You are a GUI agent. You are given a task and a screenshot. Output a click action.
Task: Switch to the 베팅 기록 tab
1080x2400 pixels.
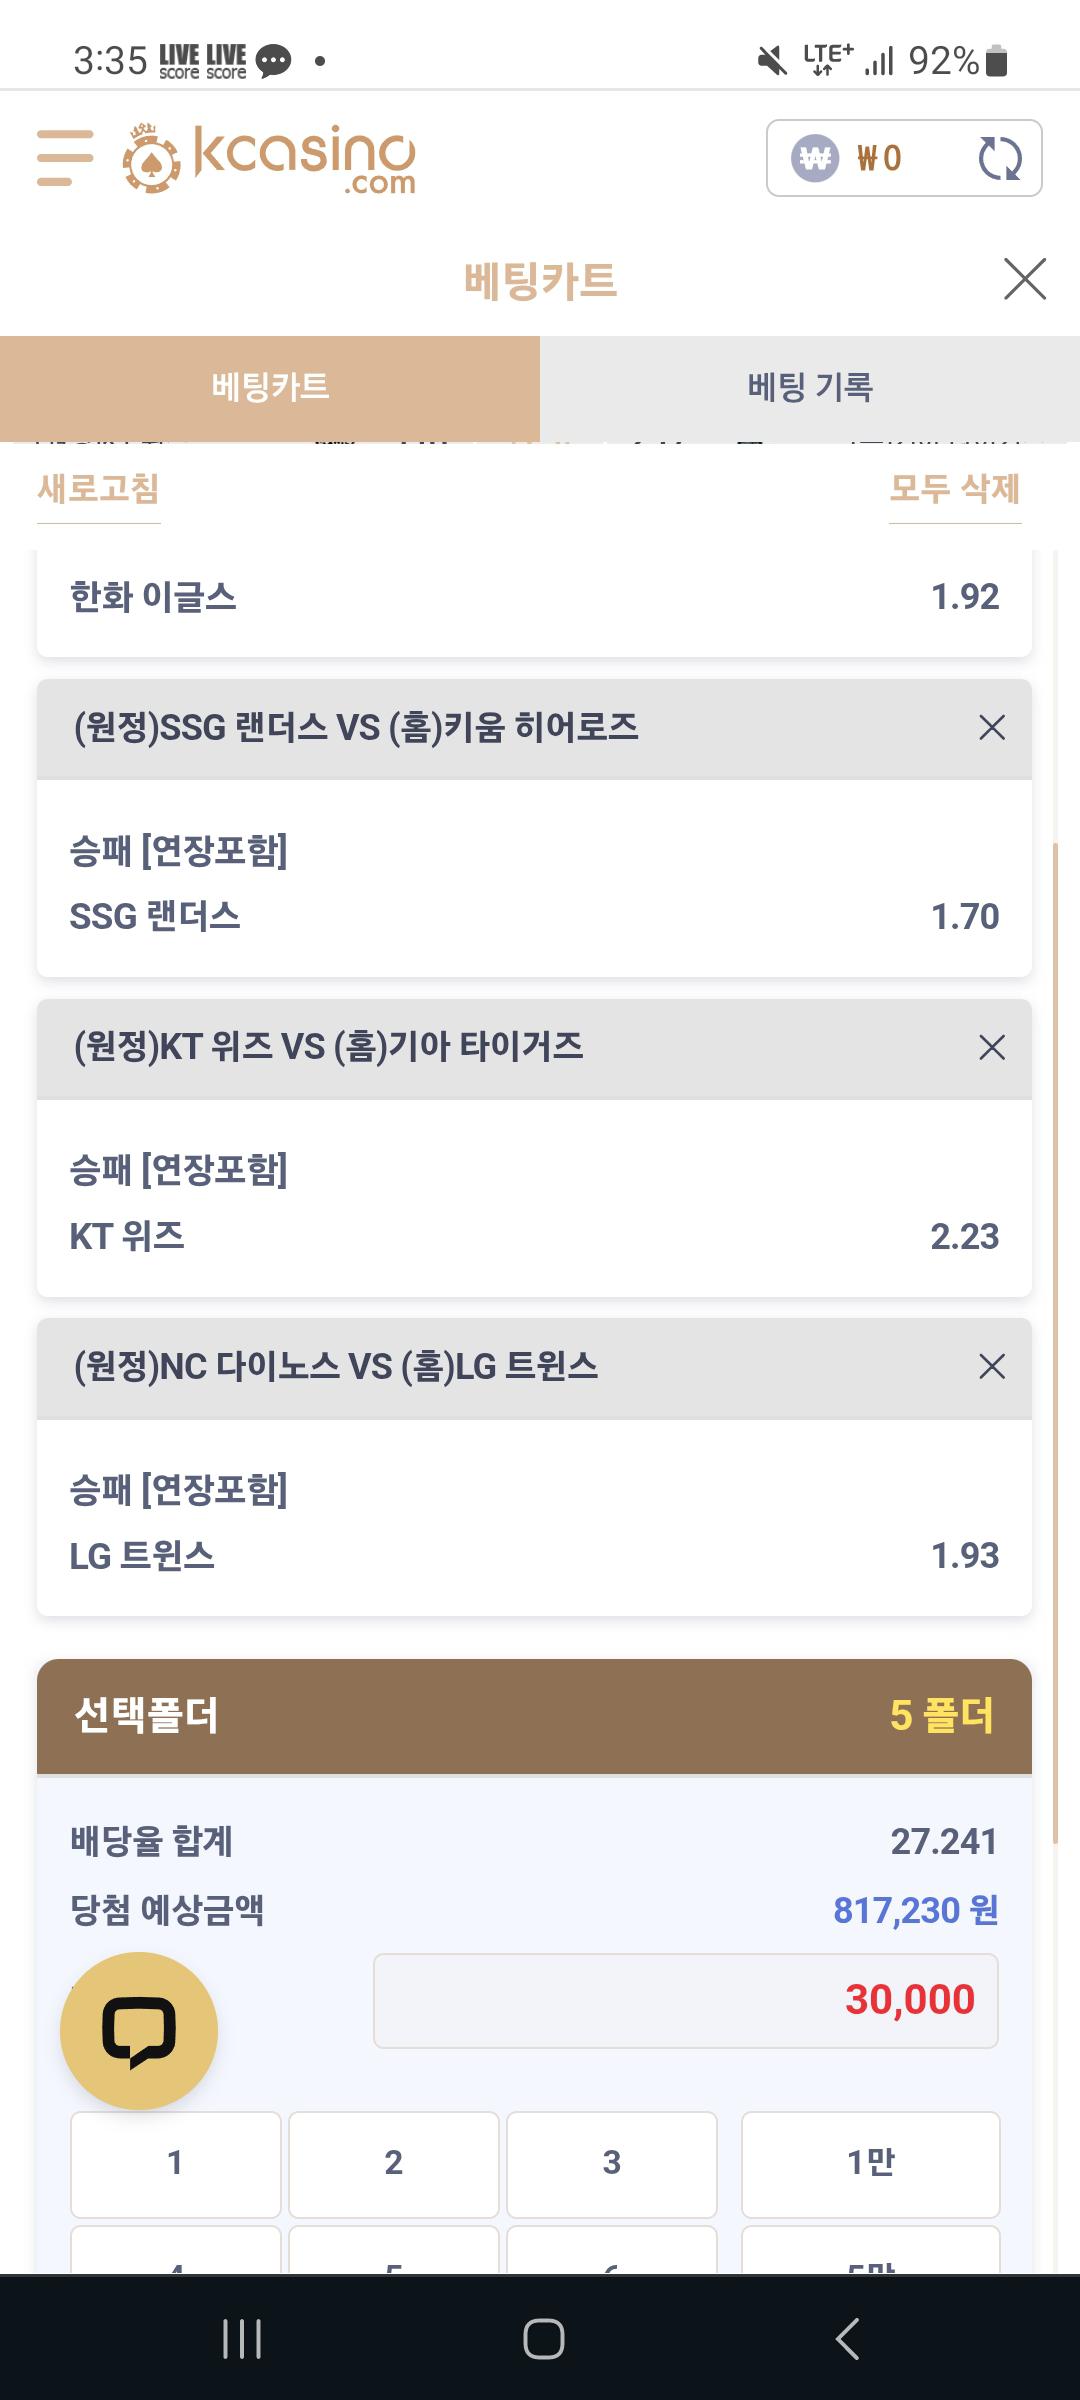point(810,388)
